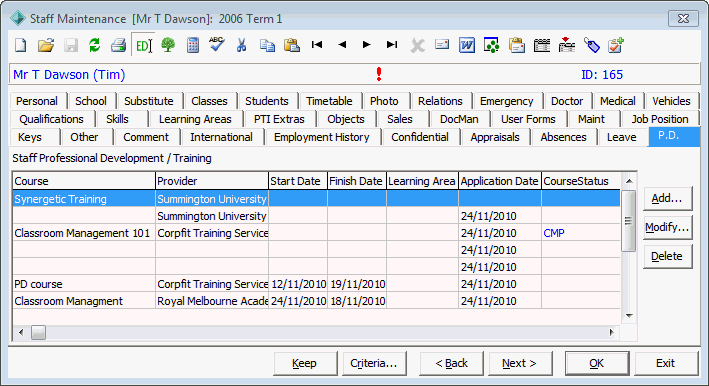Click the Add... button
This screenshot has height=386, width=709.
pos(667,198)
